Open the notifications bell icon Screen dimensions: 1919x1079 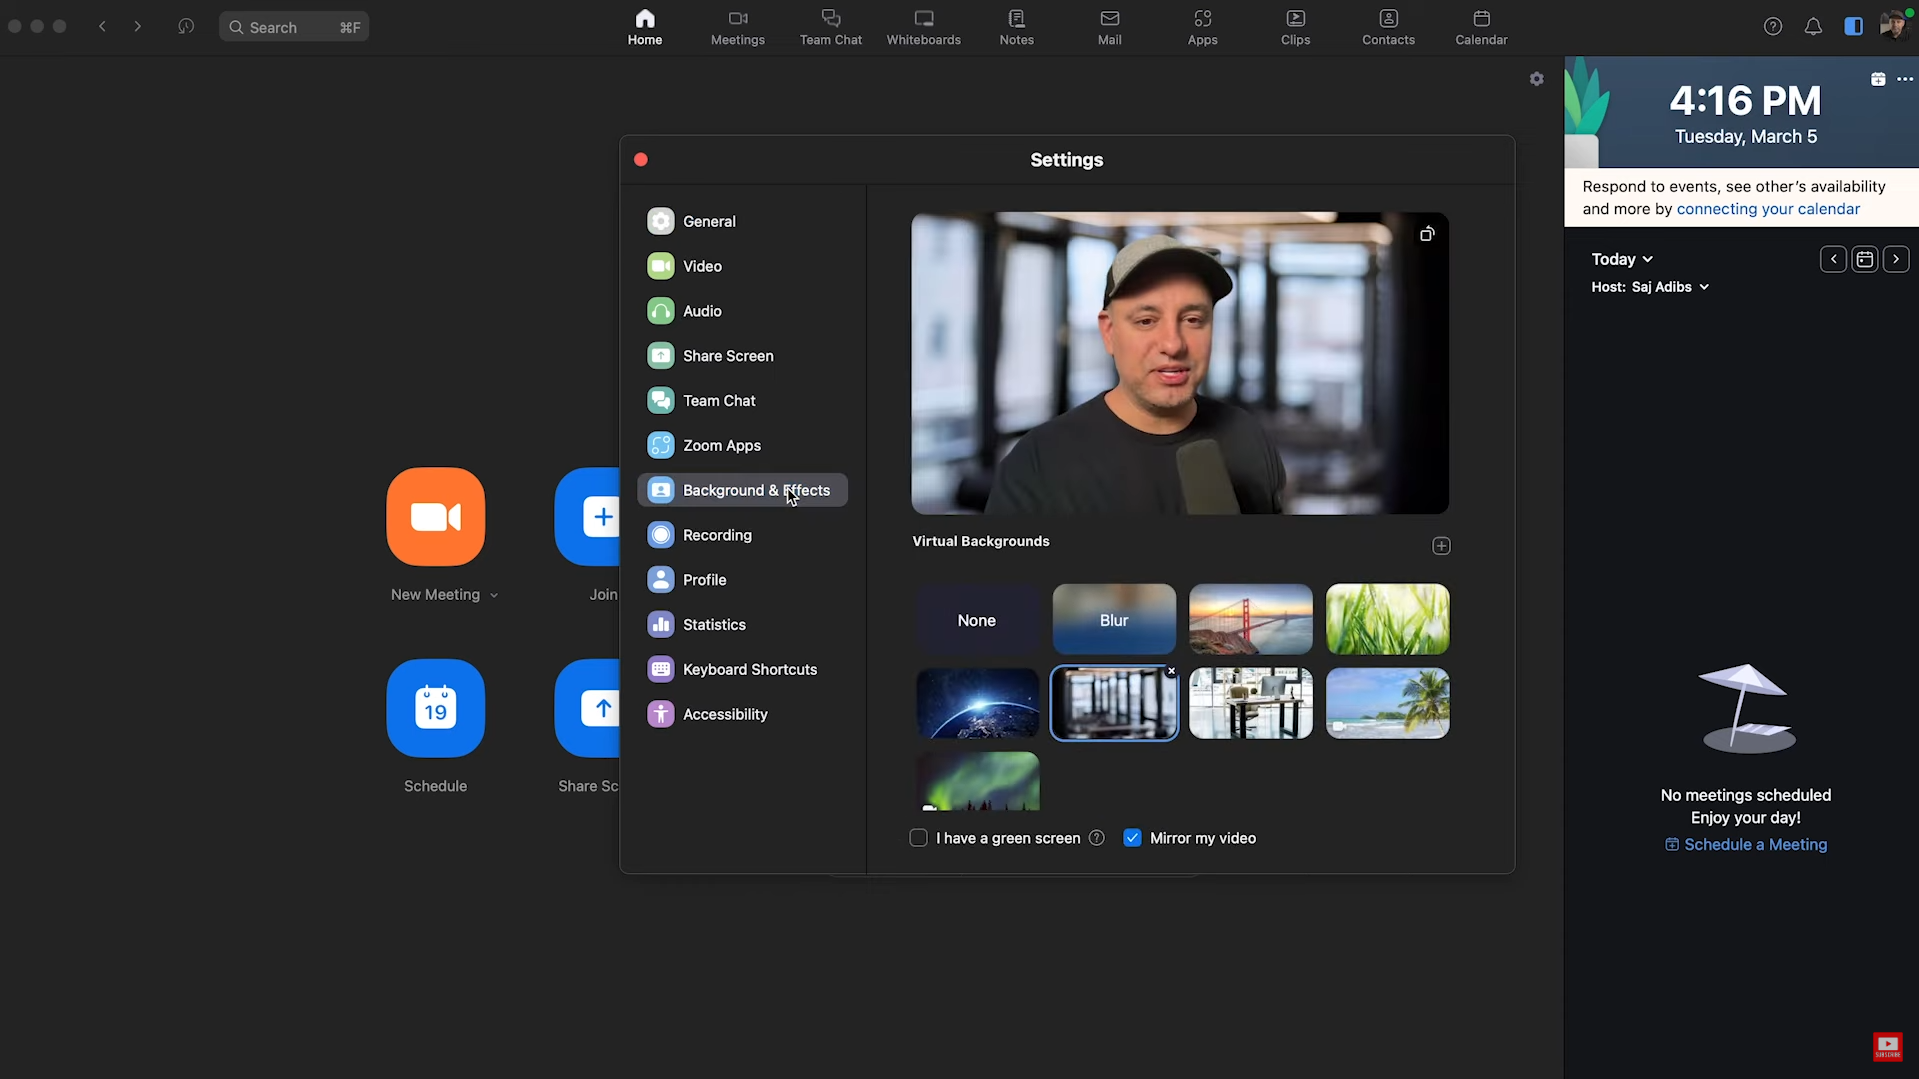(x=1813, y=27)
